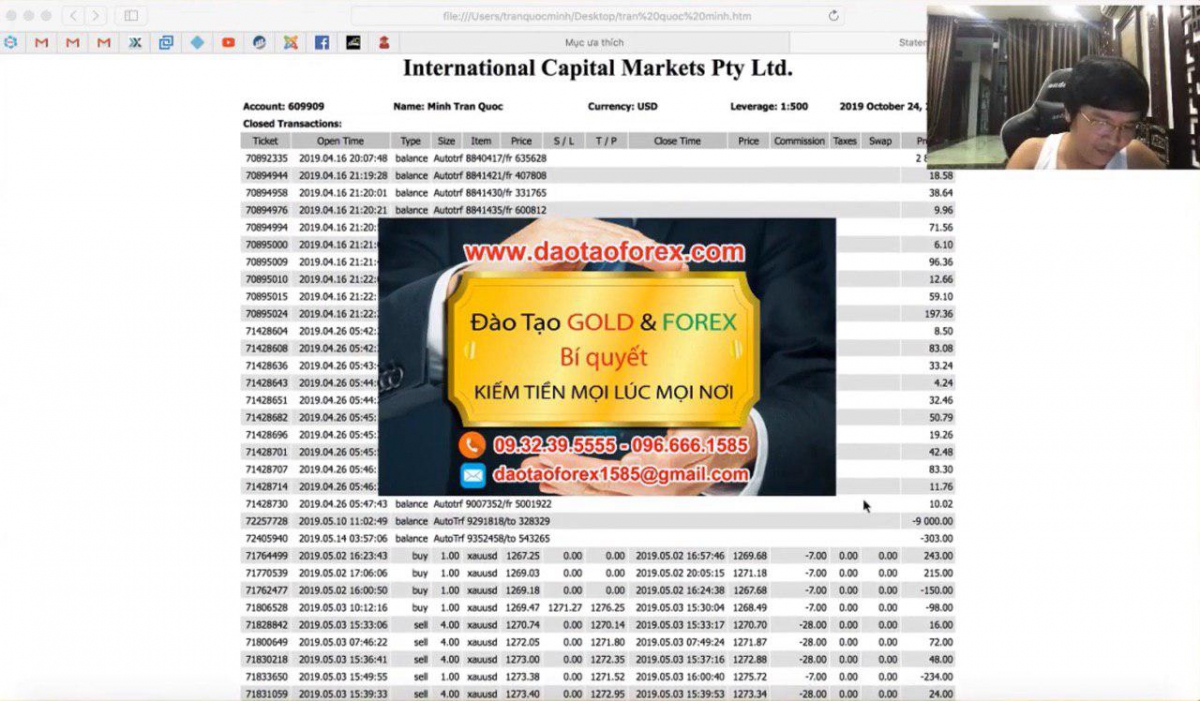Select the 'Name: Minh Tran Quoc' text
This screenshot has width=1200, height=701.
[x=448, y=106]
